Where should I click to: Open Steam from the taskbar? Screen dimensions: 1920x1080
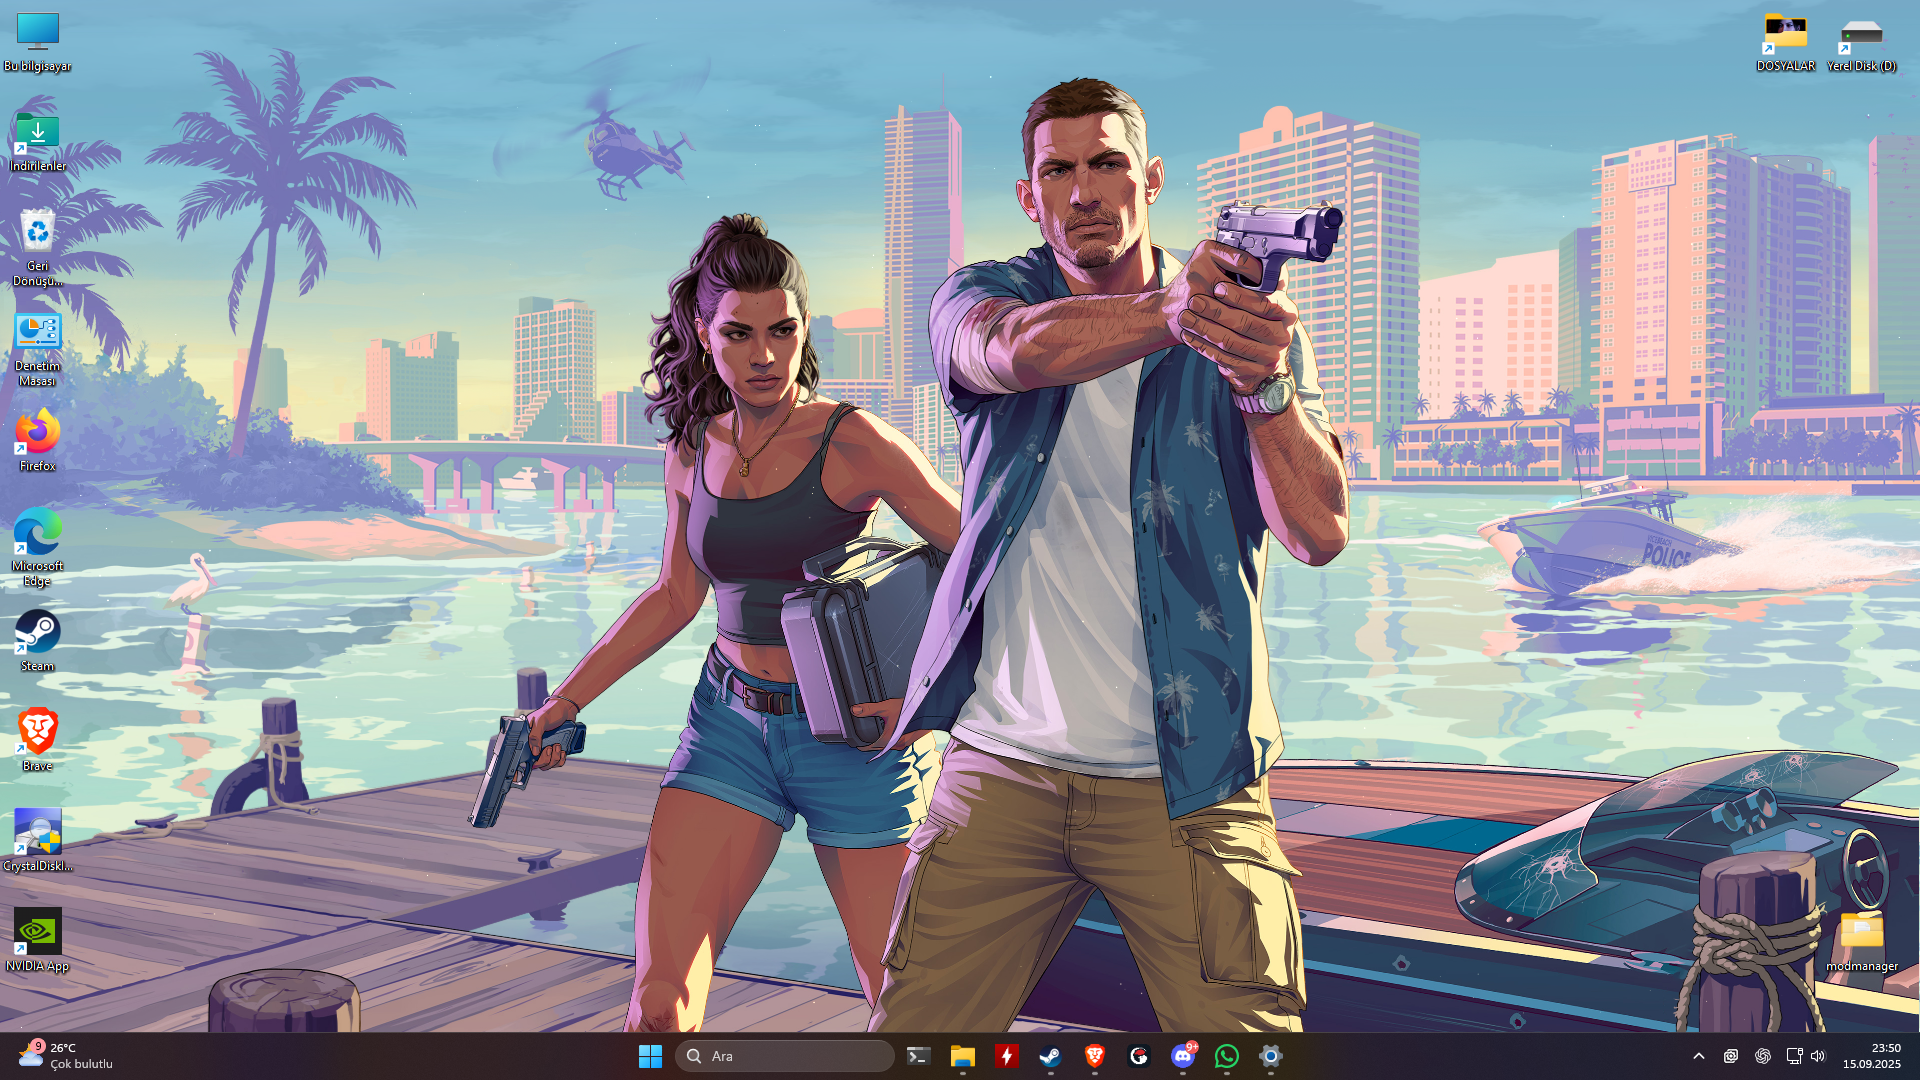pyautogui.click(x=1050, y=1056)
